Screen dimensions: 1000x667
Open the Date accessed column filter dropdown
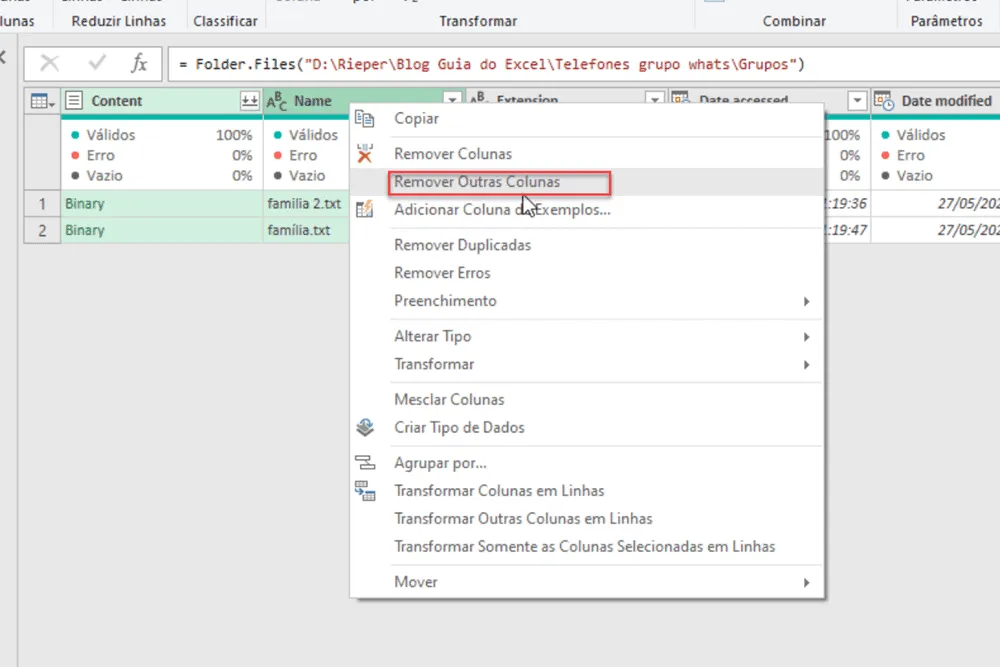857,101
